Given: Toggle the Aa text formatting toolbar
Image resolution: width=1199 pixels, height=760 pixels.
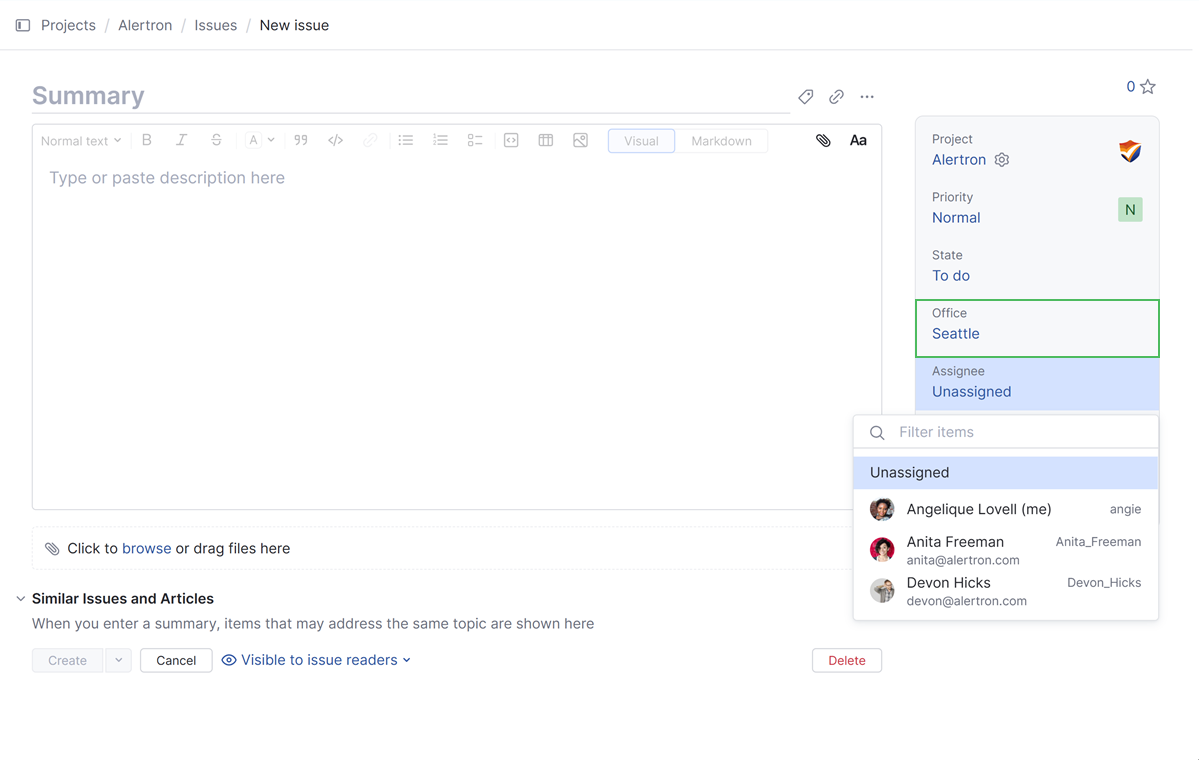Looking at the screenshot, I should point(858,140).
